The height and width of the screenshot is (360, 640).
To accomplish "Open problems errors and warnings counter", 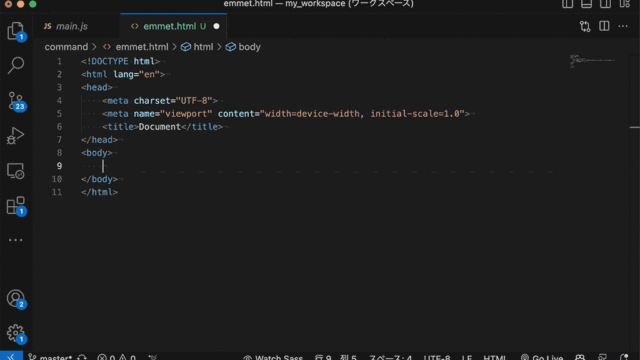I will pyautogui.click(x=117, y=357).
